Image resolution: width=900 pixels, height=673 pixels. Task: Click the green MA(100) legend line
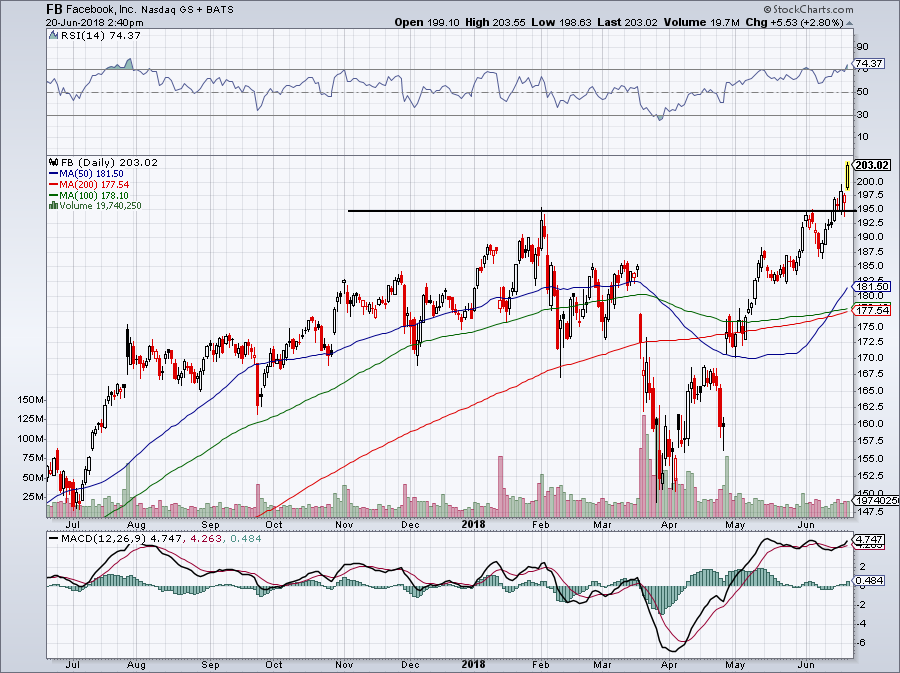(54, 196)
